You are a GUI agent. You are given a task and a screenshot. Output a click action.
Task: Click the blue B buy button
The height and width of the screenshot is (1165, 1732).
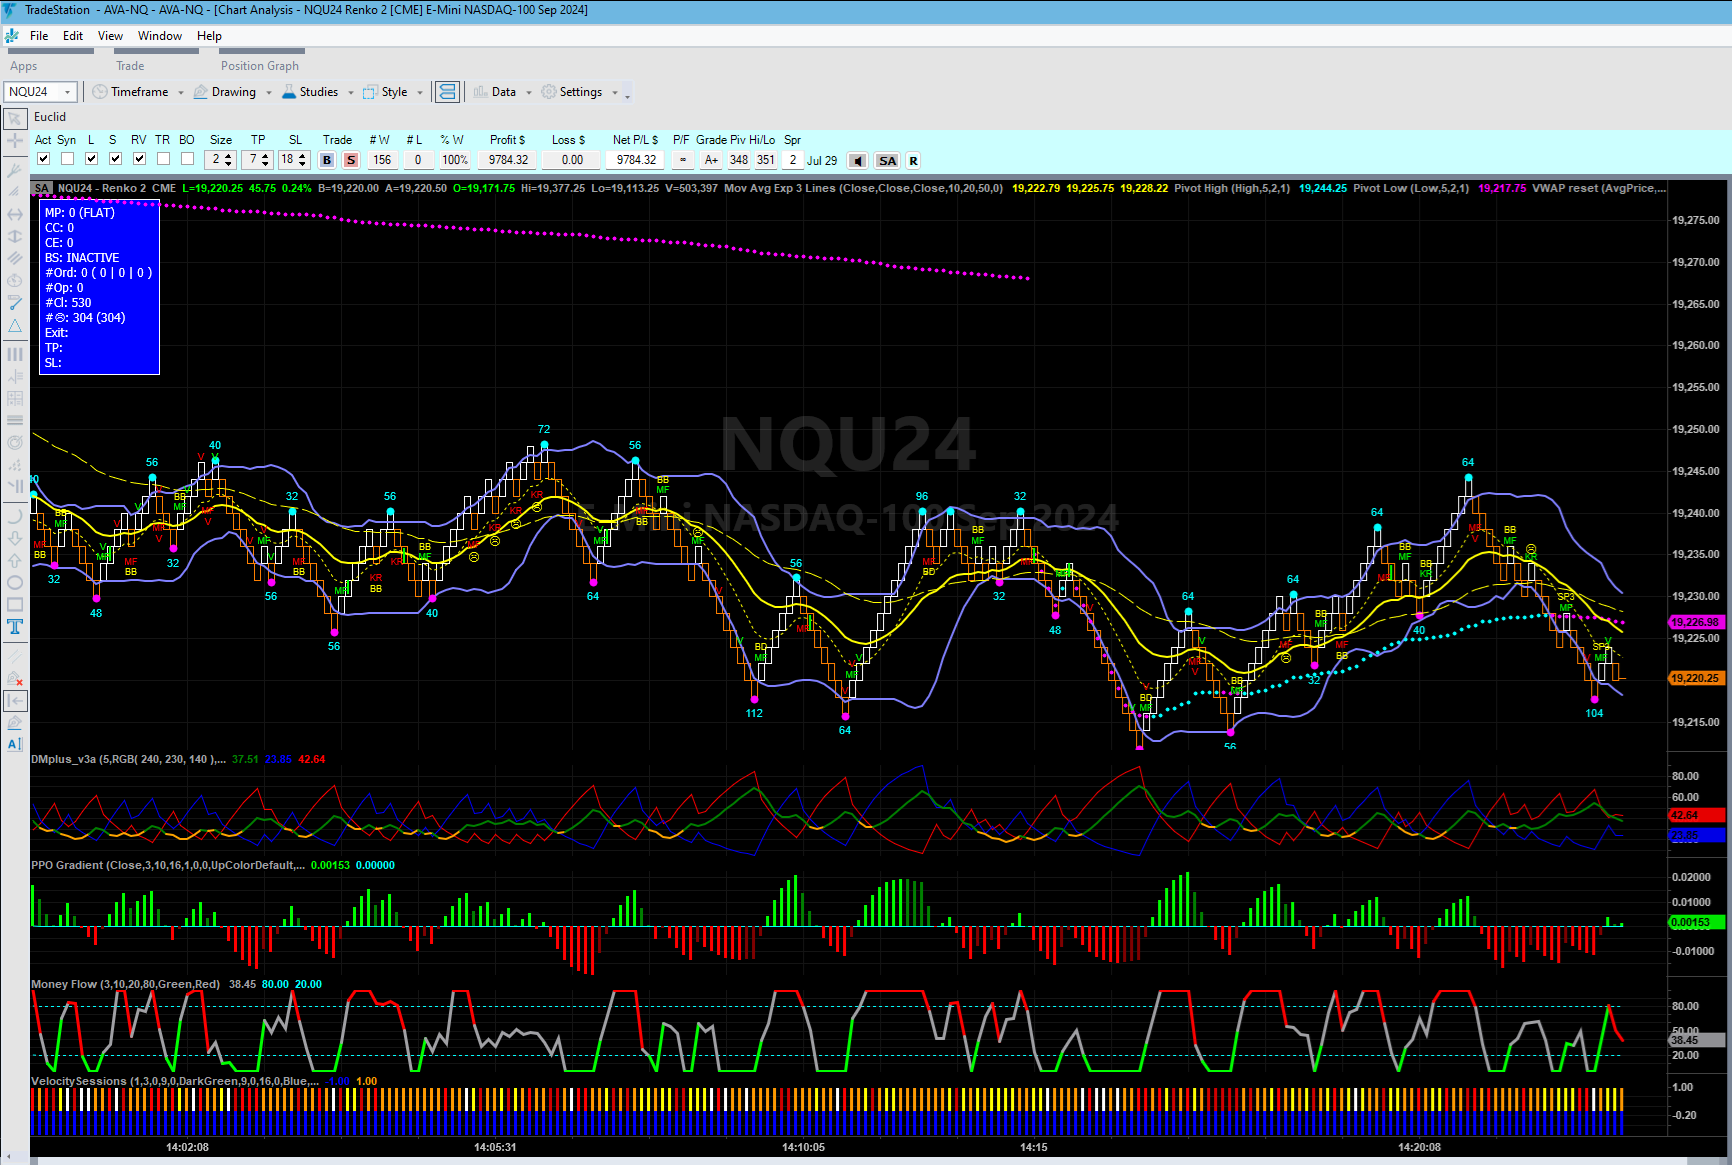[327, 160]
